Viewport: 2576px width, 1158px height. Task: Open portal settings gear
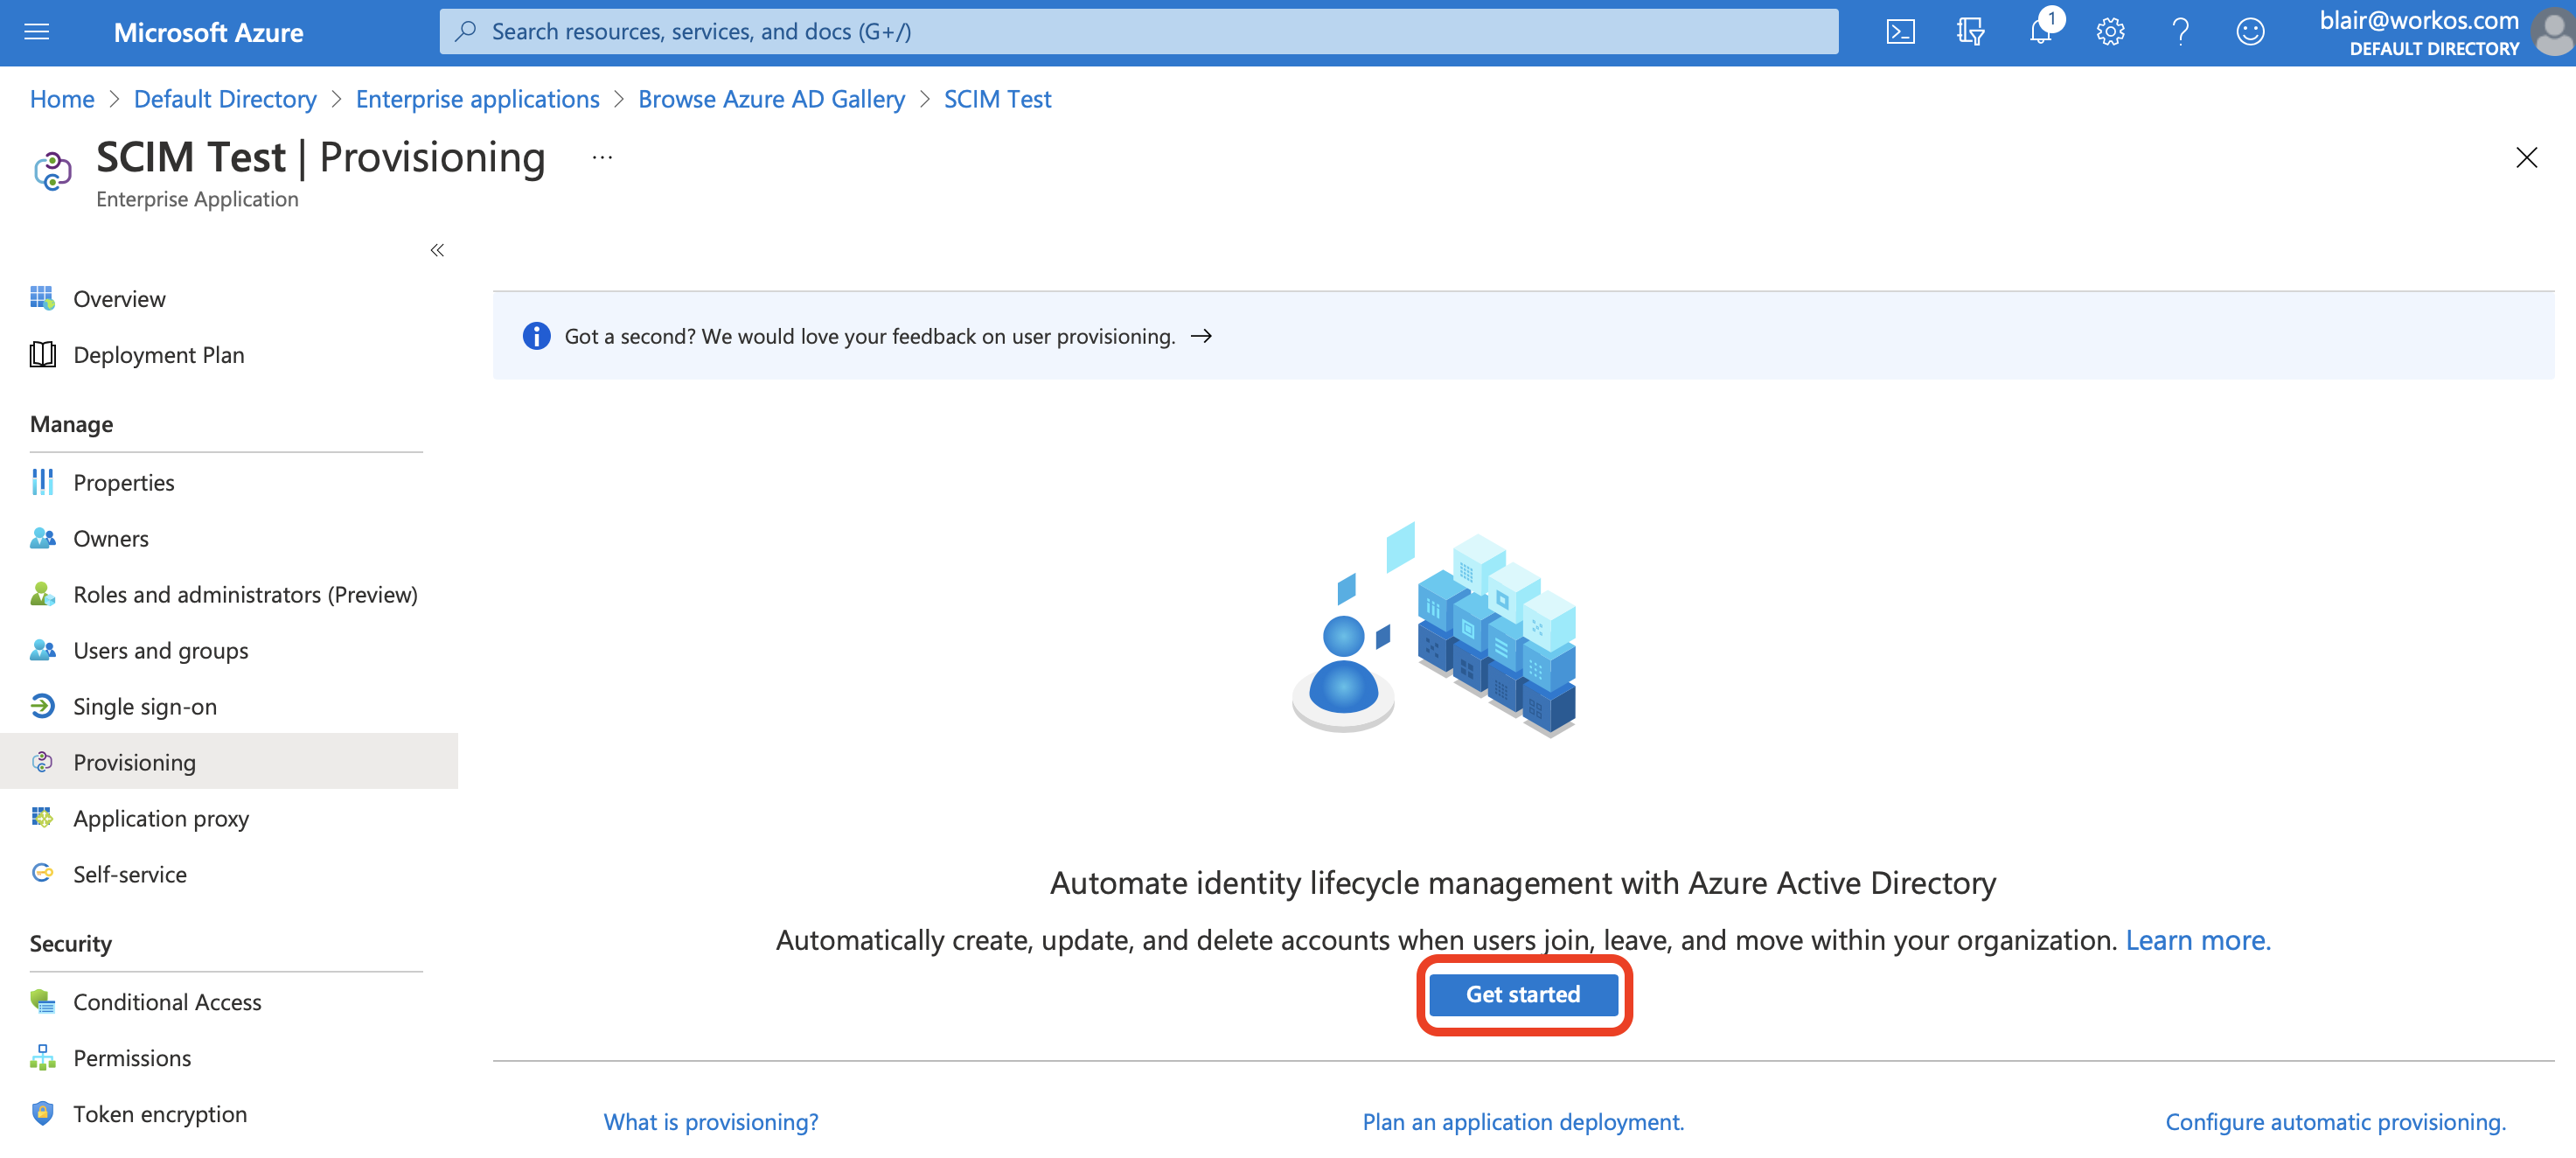click(x=2110, y=32)
